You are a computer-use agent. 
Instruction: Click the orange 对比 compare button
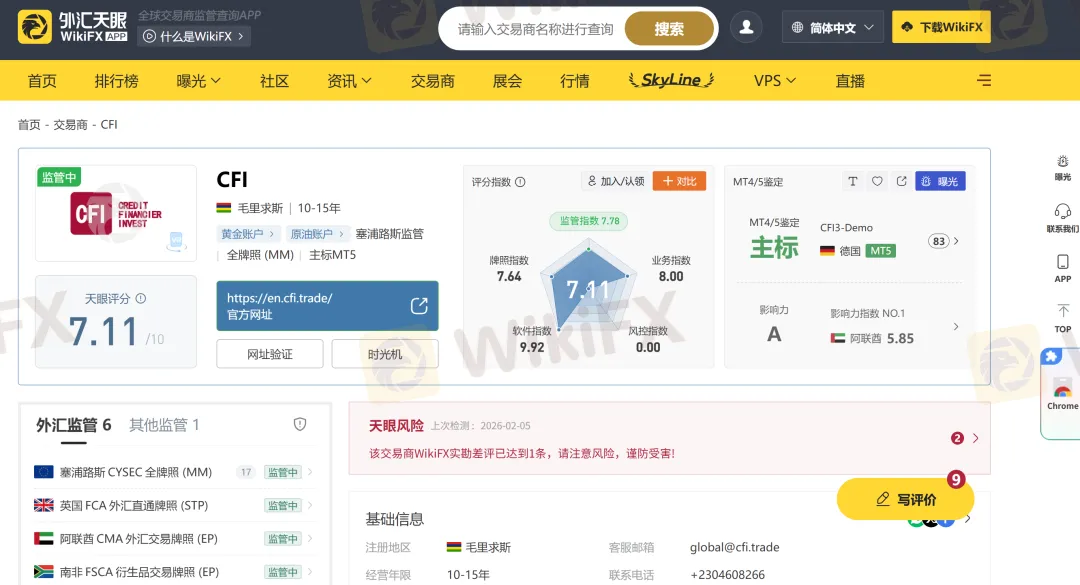coord(679,181)
